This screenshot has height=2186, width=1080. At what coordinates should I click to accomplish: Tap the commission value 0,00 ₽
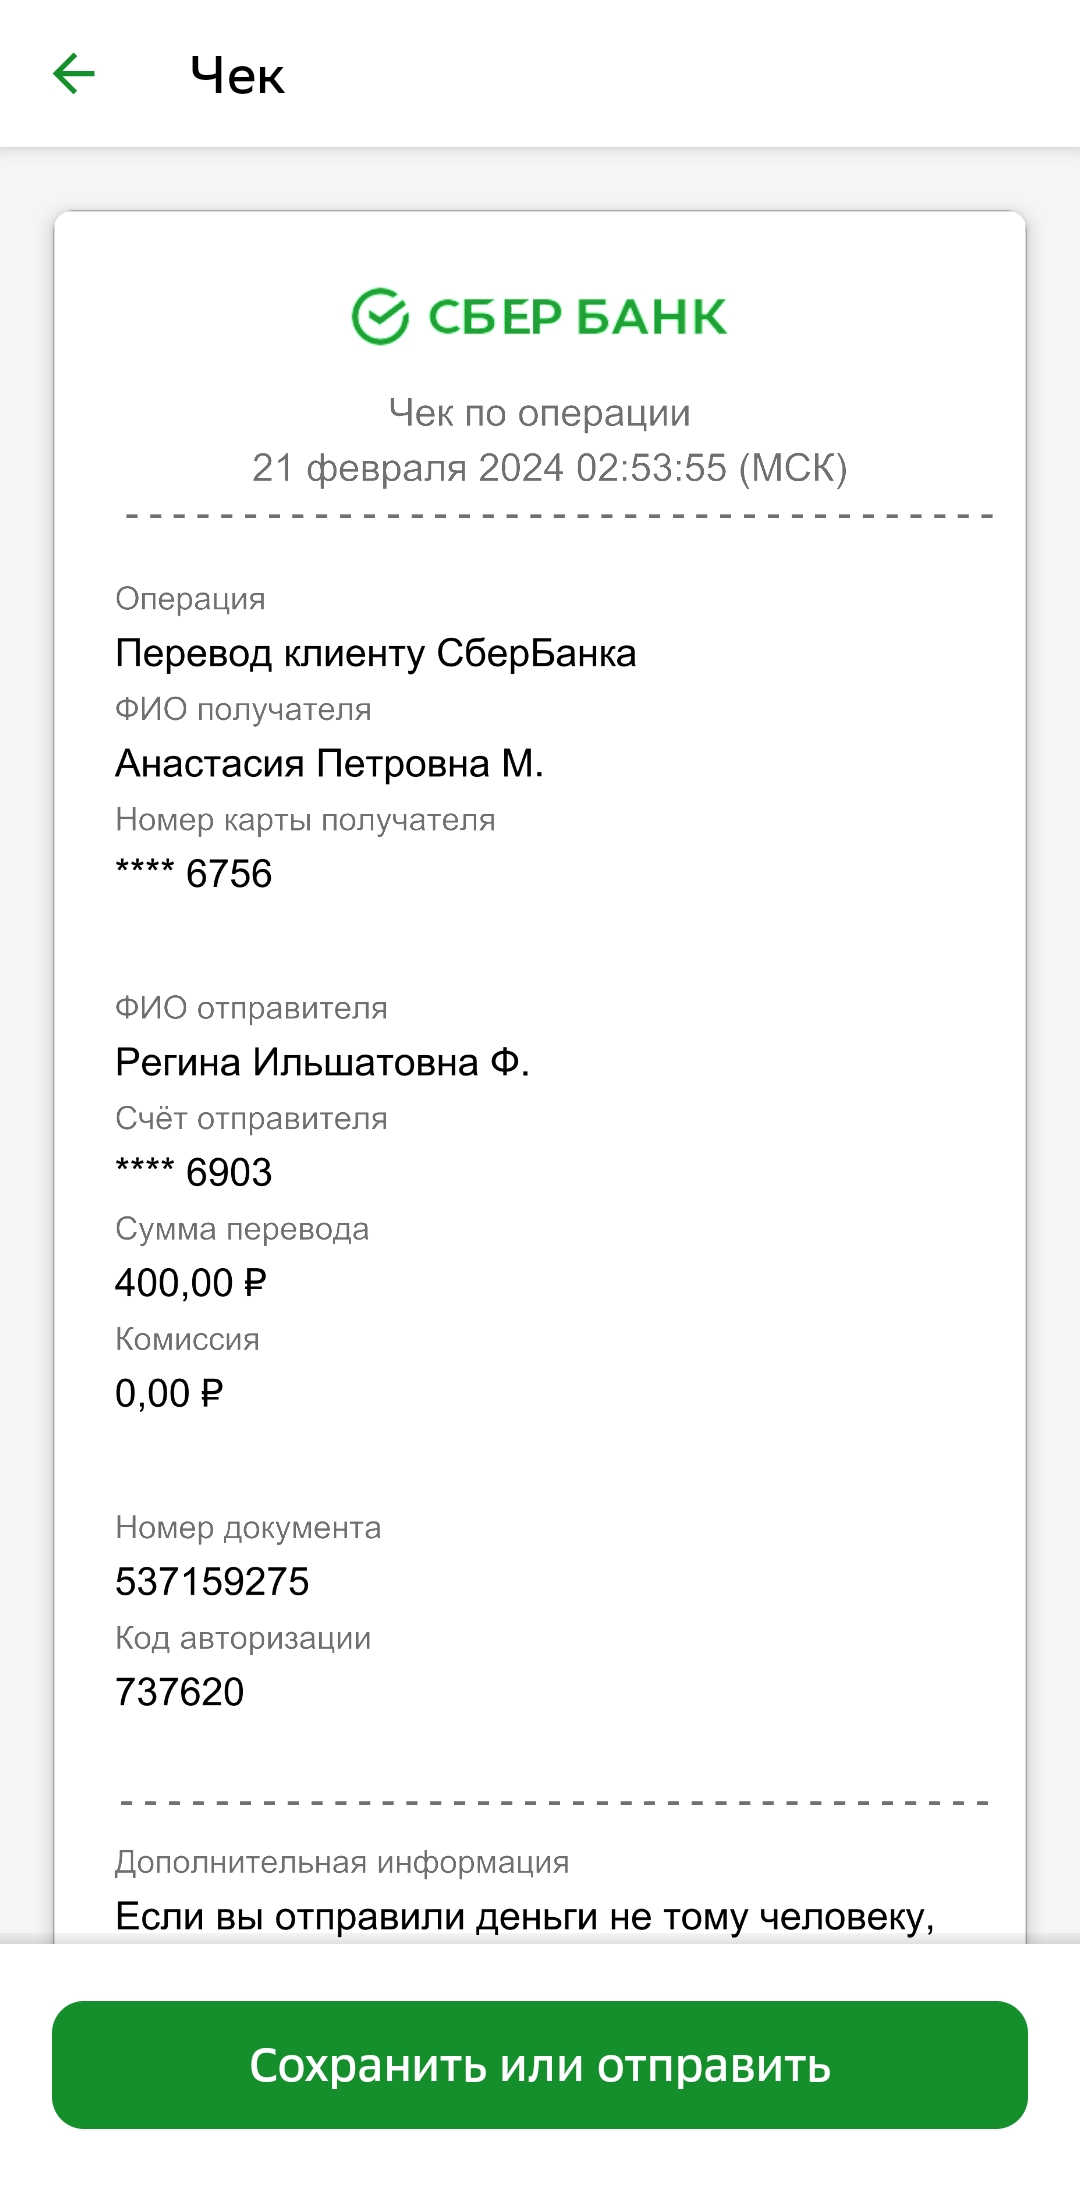(x=169, y=1393)
